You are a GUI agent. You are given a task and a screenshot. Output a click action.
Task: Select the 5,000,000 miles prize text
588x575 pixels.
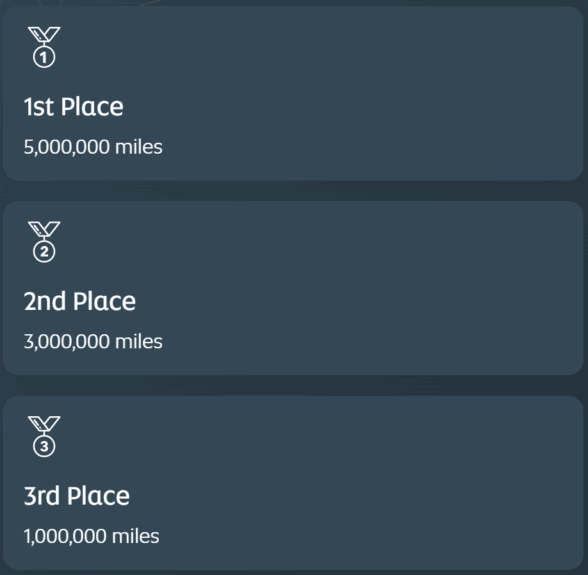point(93,147)
